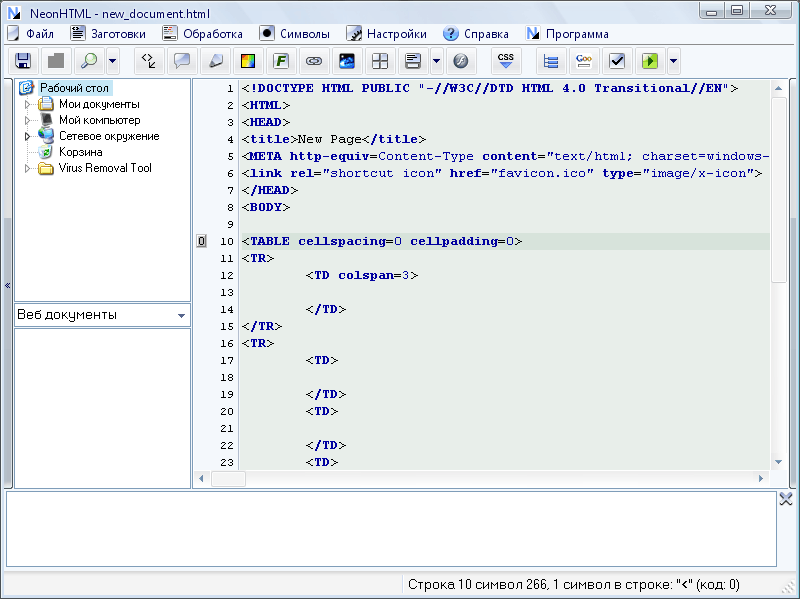Viewport: 800px width, 599px height.
Task: Insert a comment with the speech bubble icon
Action: (182, 61)
